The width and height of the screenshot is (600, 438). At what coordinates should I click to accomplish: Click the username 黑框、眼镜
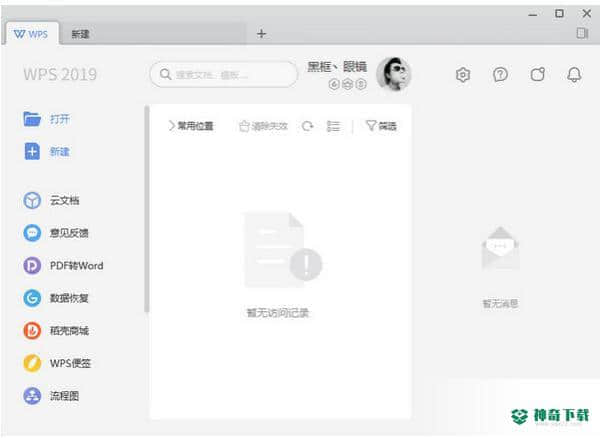coord(337,67)
